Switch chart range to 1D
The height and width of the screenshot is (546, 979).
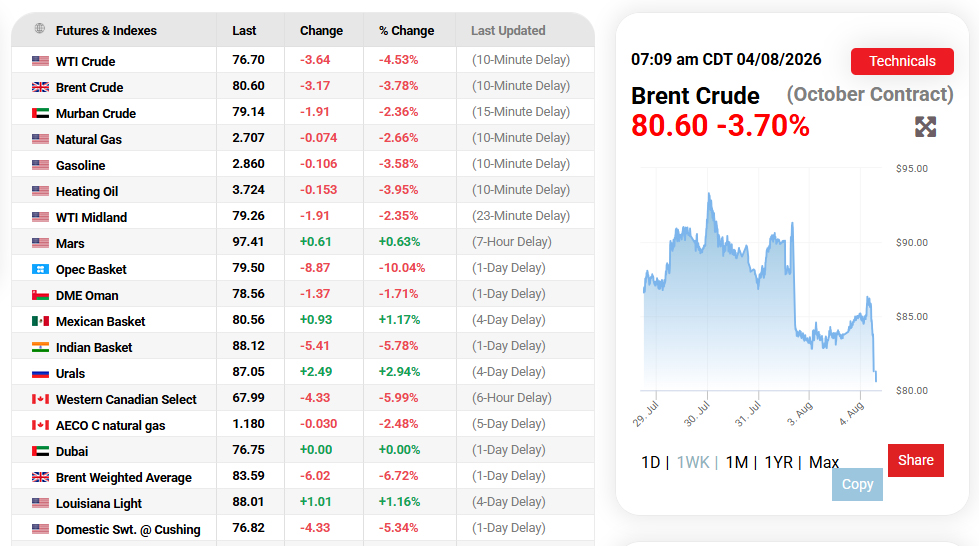651,462
